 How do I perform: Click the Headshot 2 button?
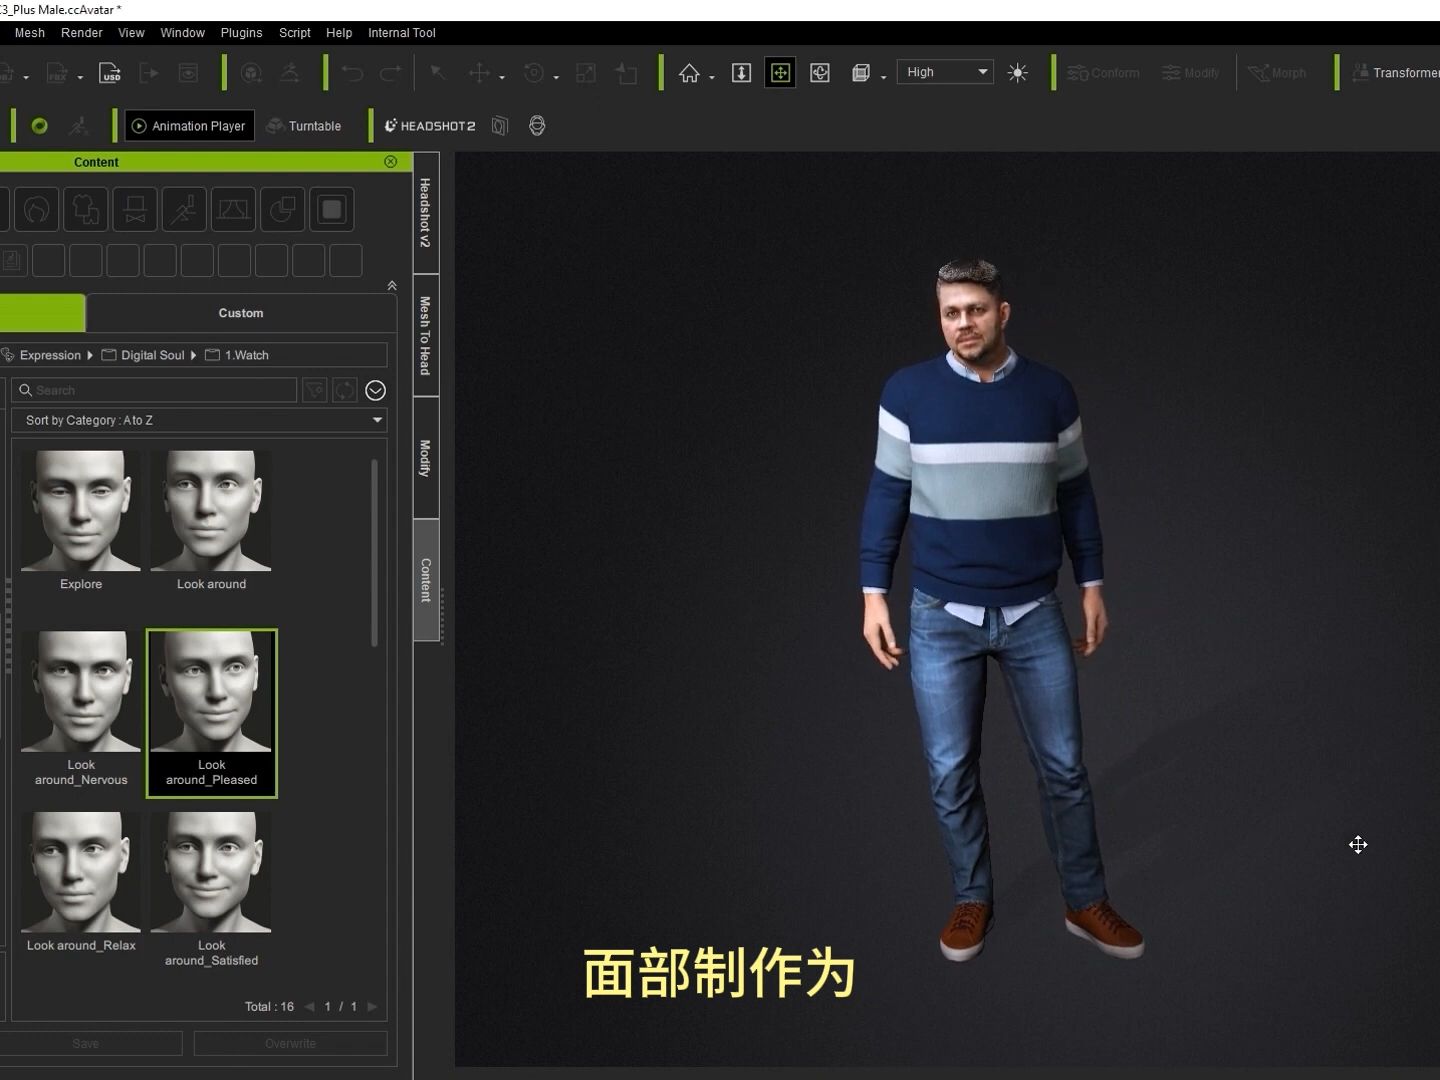[430, 126]
